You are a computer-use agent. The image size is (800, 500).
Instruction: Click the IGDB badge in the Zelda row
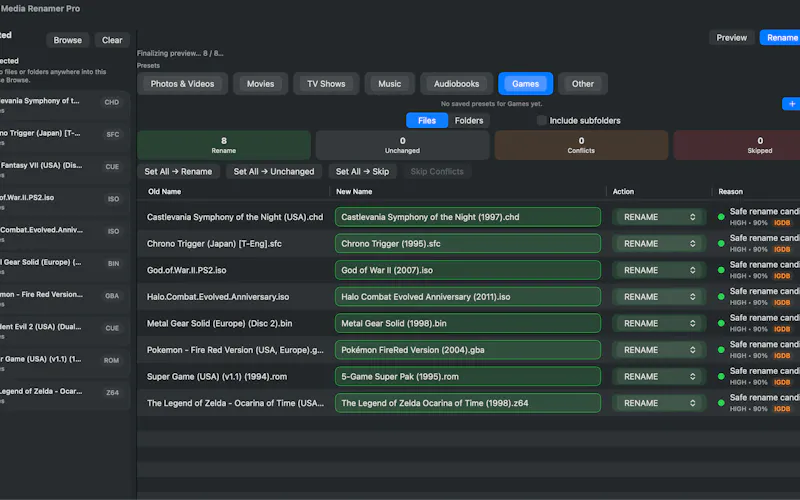point(782,409)
